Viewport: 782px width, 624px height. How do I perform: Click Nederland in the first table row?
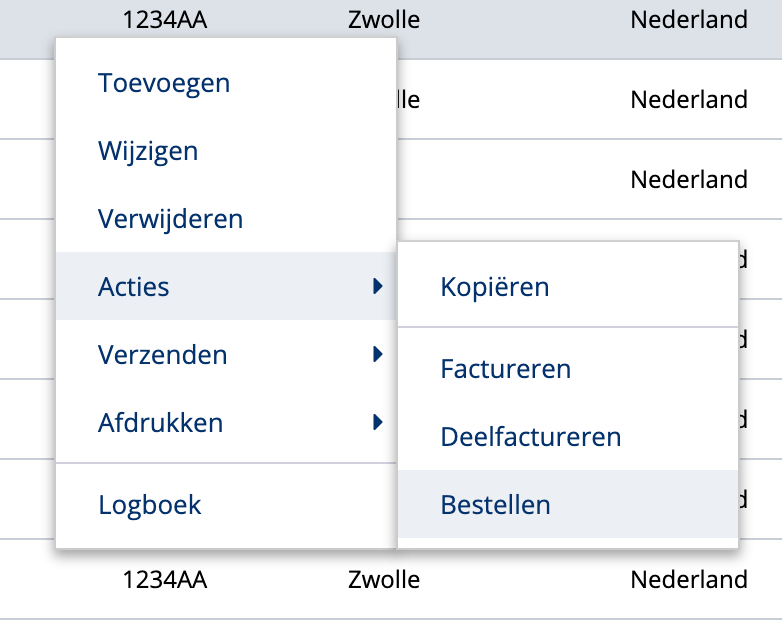689,19
